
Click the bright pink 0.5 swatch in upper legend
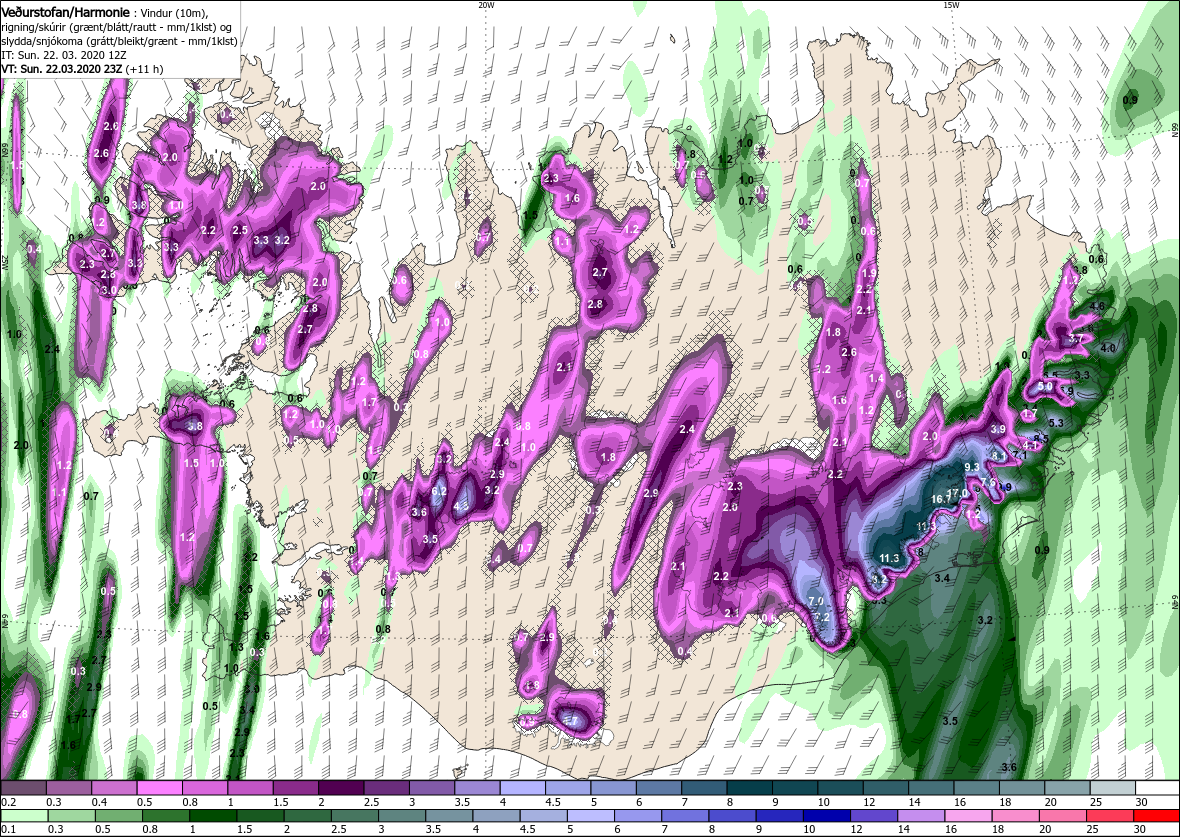click(x=160, y=788)
